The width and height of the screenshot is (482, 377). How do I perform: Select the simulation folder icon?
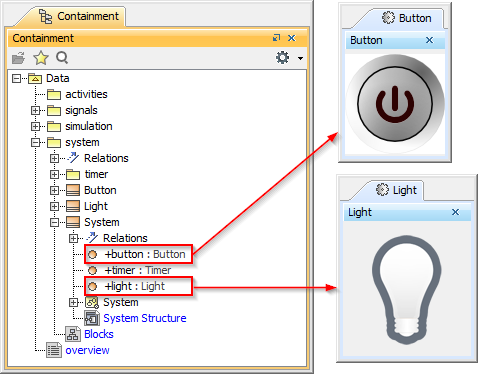(x=54, y=126)
